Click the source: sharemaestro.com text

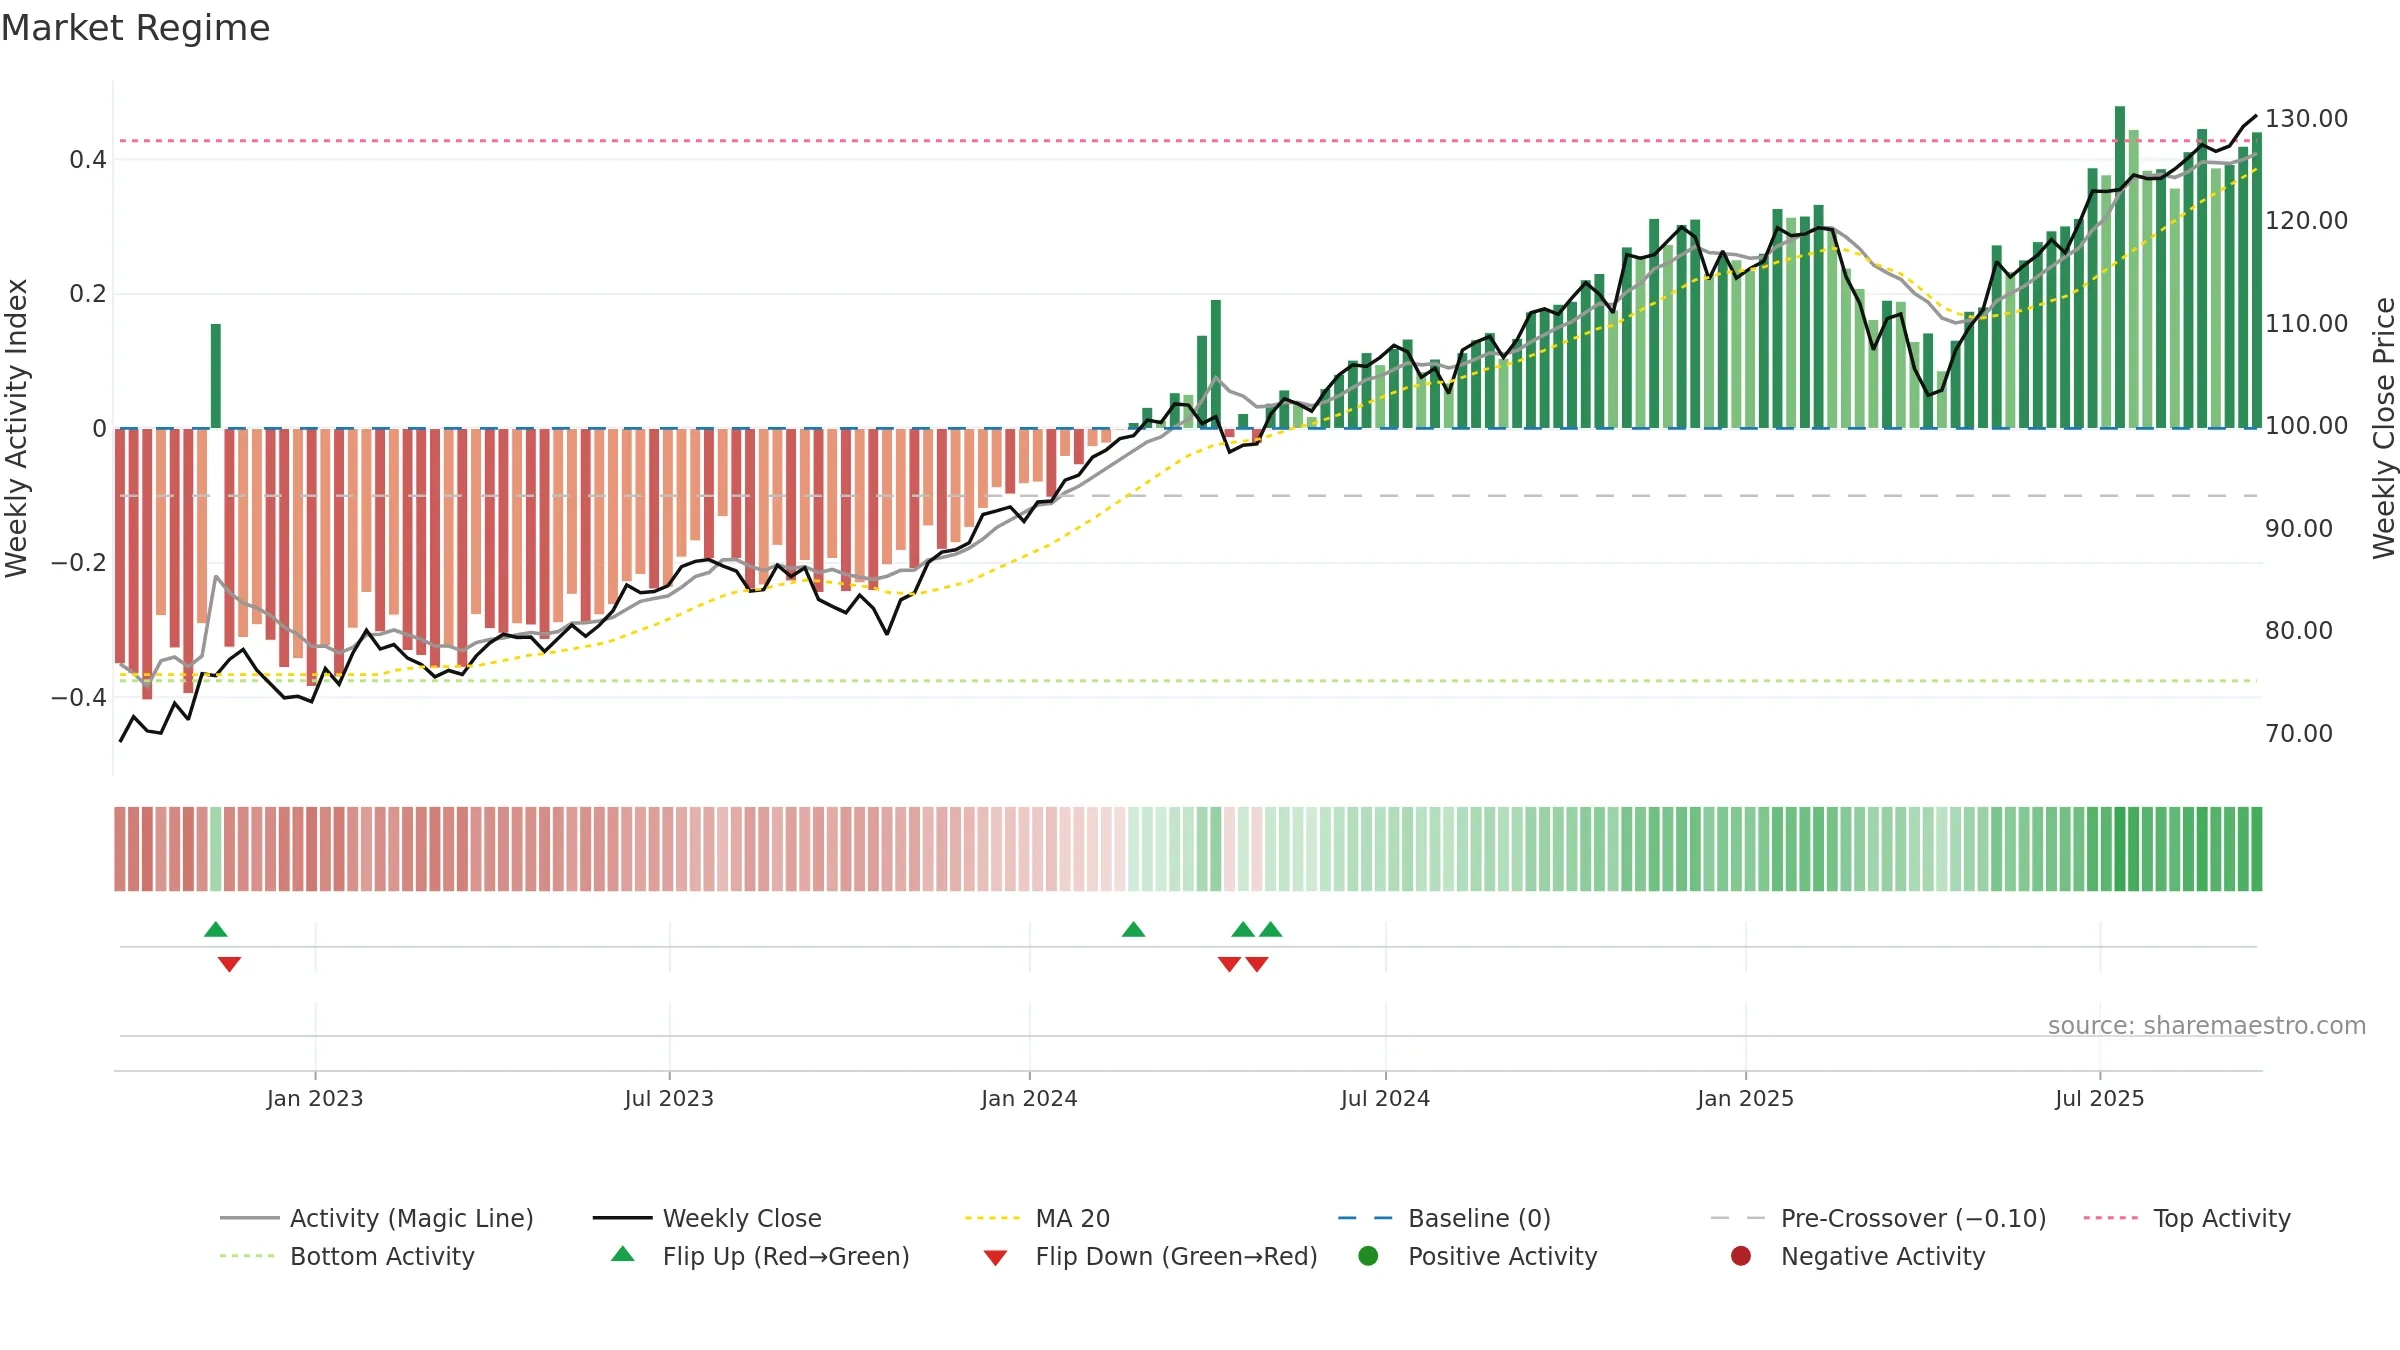pyautogui.click(x=2207, y=1025)
